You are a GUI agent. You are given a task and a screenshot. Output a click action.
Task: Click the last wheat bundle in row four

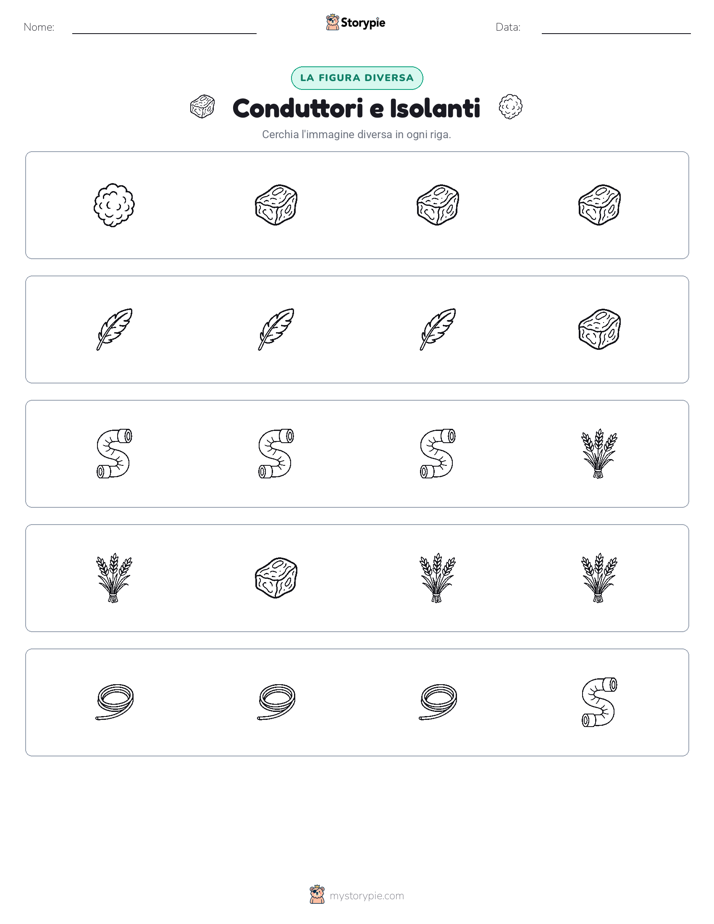pyautogui.click(x=599, y=578)
